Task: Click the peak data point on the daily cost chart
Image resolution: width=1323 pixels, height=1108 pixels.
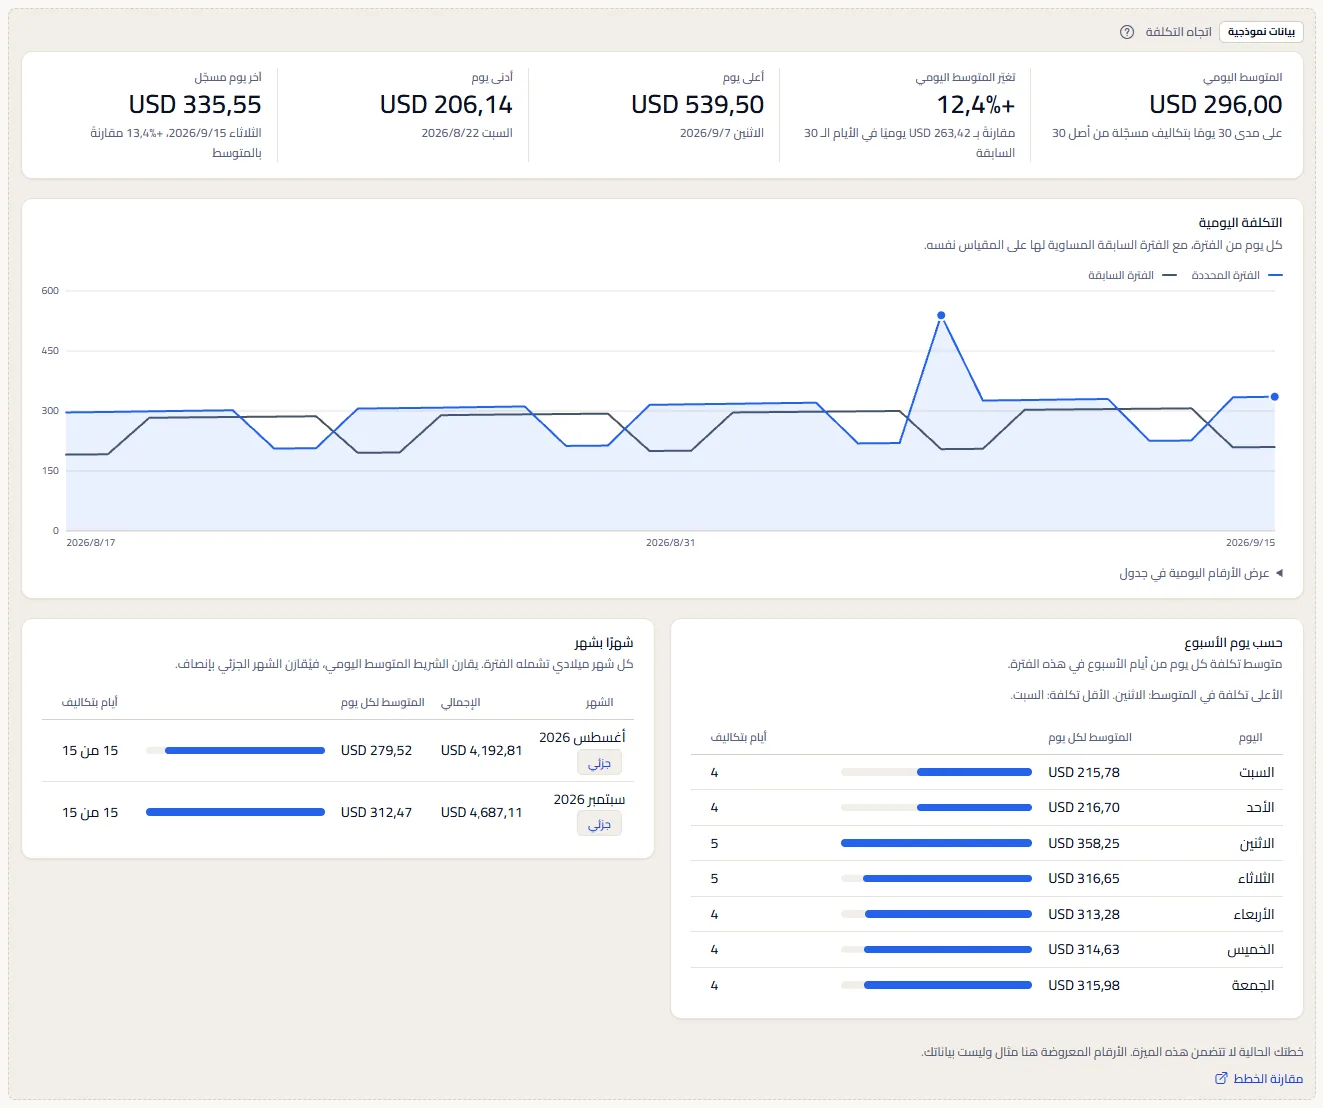Action: (x=941, y=315)
